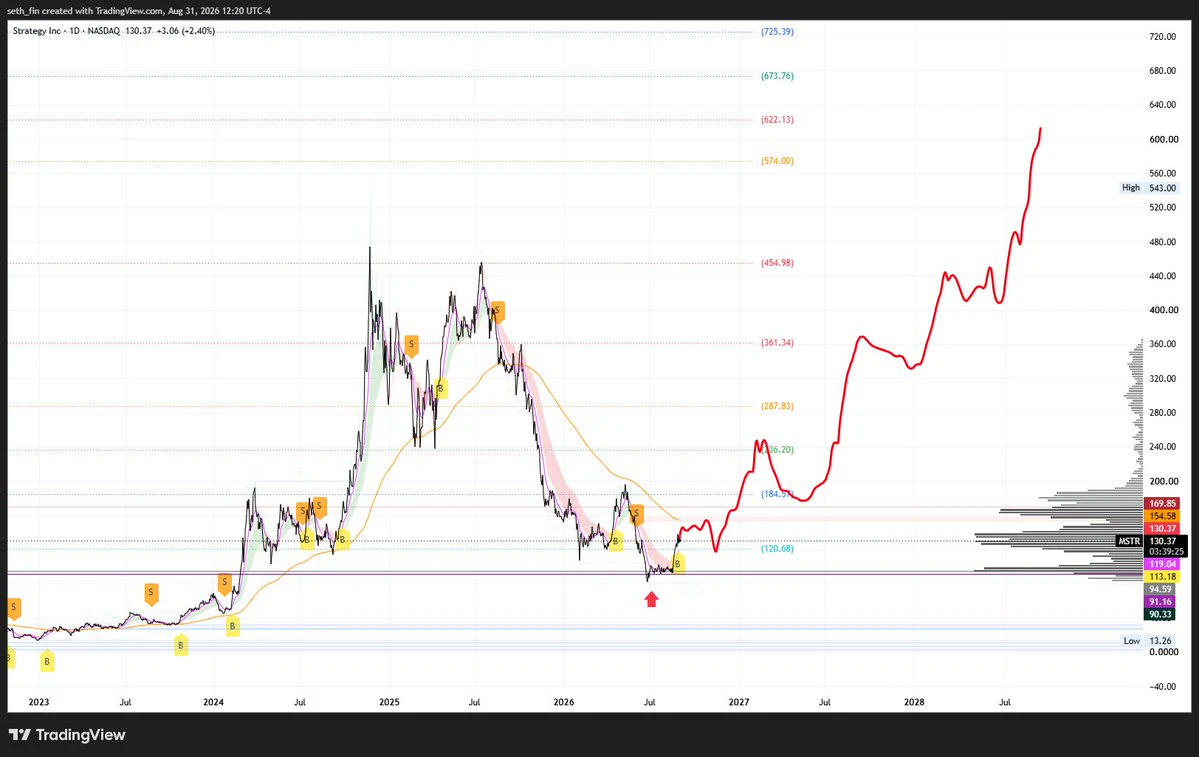Click the TradingView logo in the footer

(x=67, y=735)
